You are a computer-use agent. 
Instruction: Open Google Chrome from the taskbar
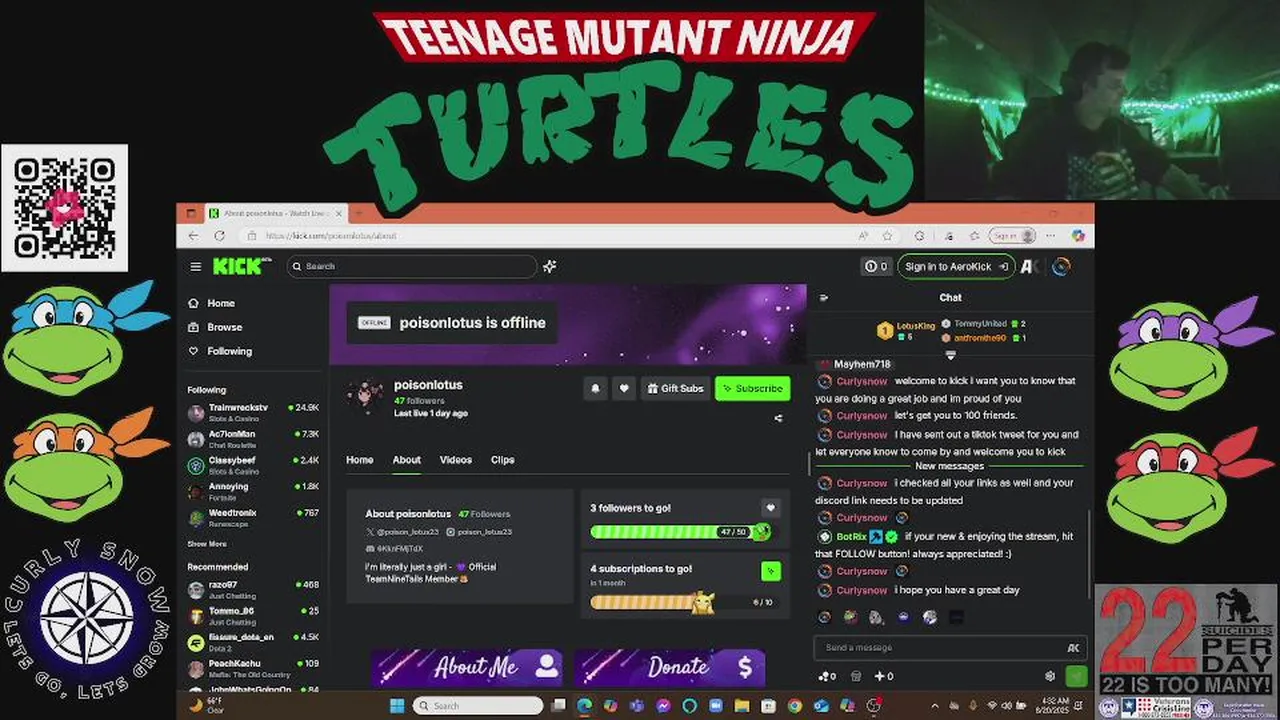(794, 706)
